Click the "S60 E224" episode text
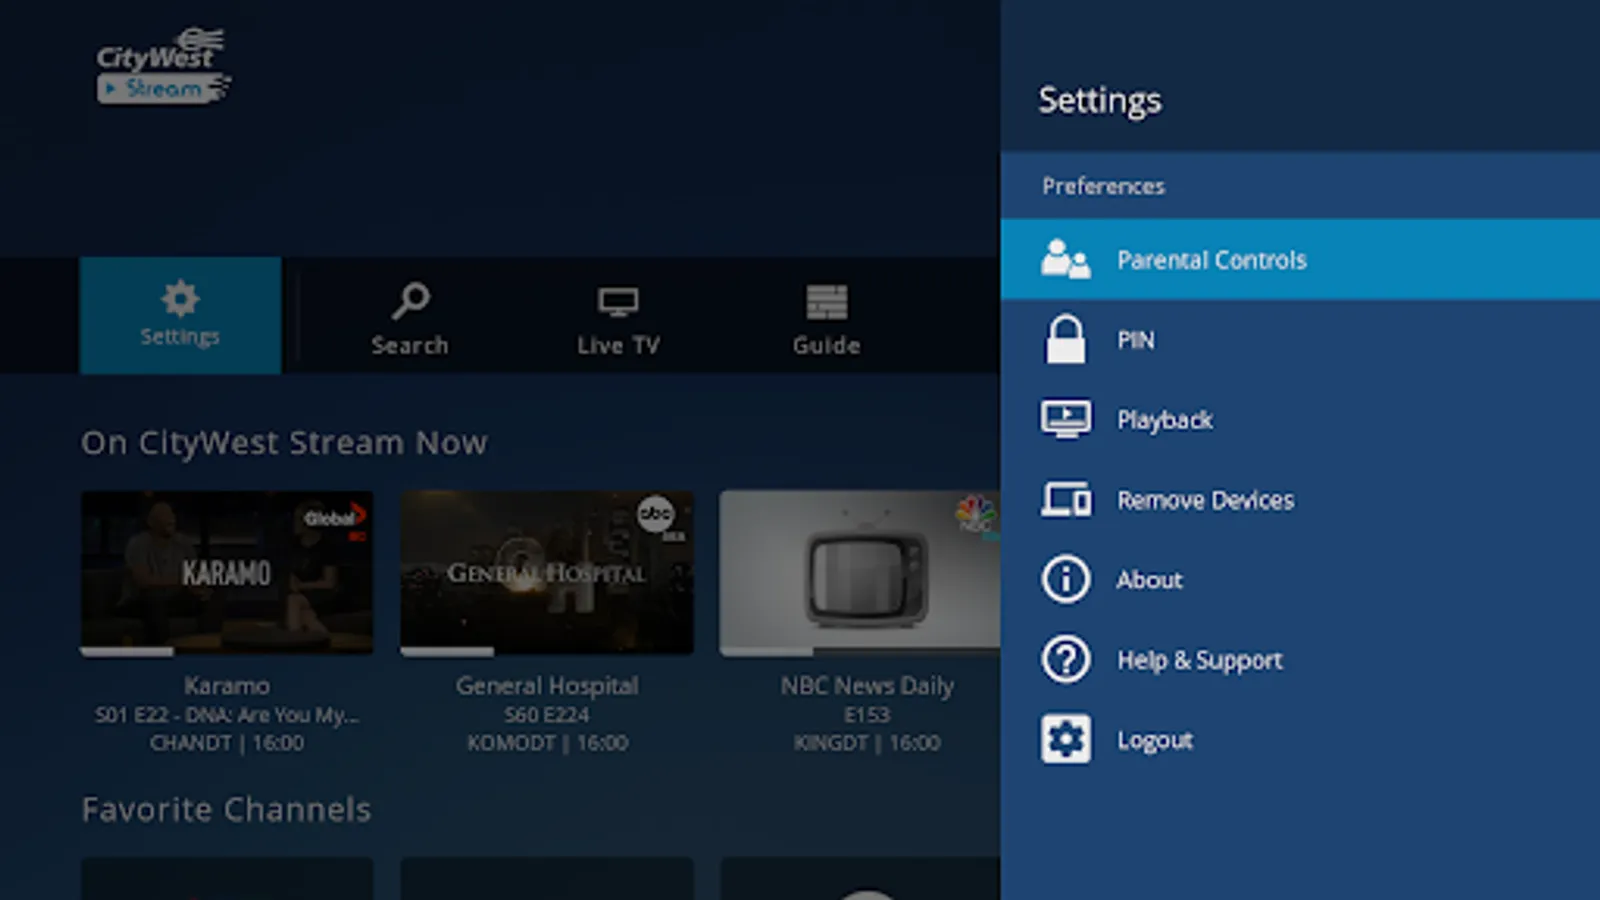The width and height of the screenshot is (1600, 900). pyautogui.click(x=547, y=715)
